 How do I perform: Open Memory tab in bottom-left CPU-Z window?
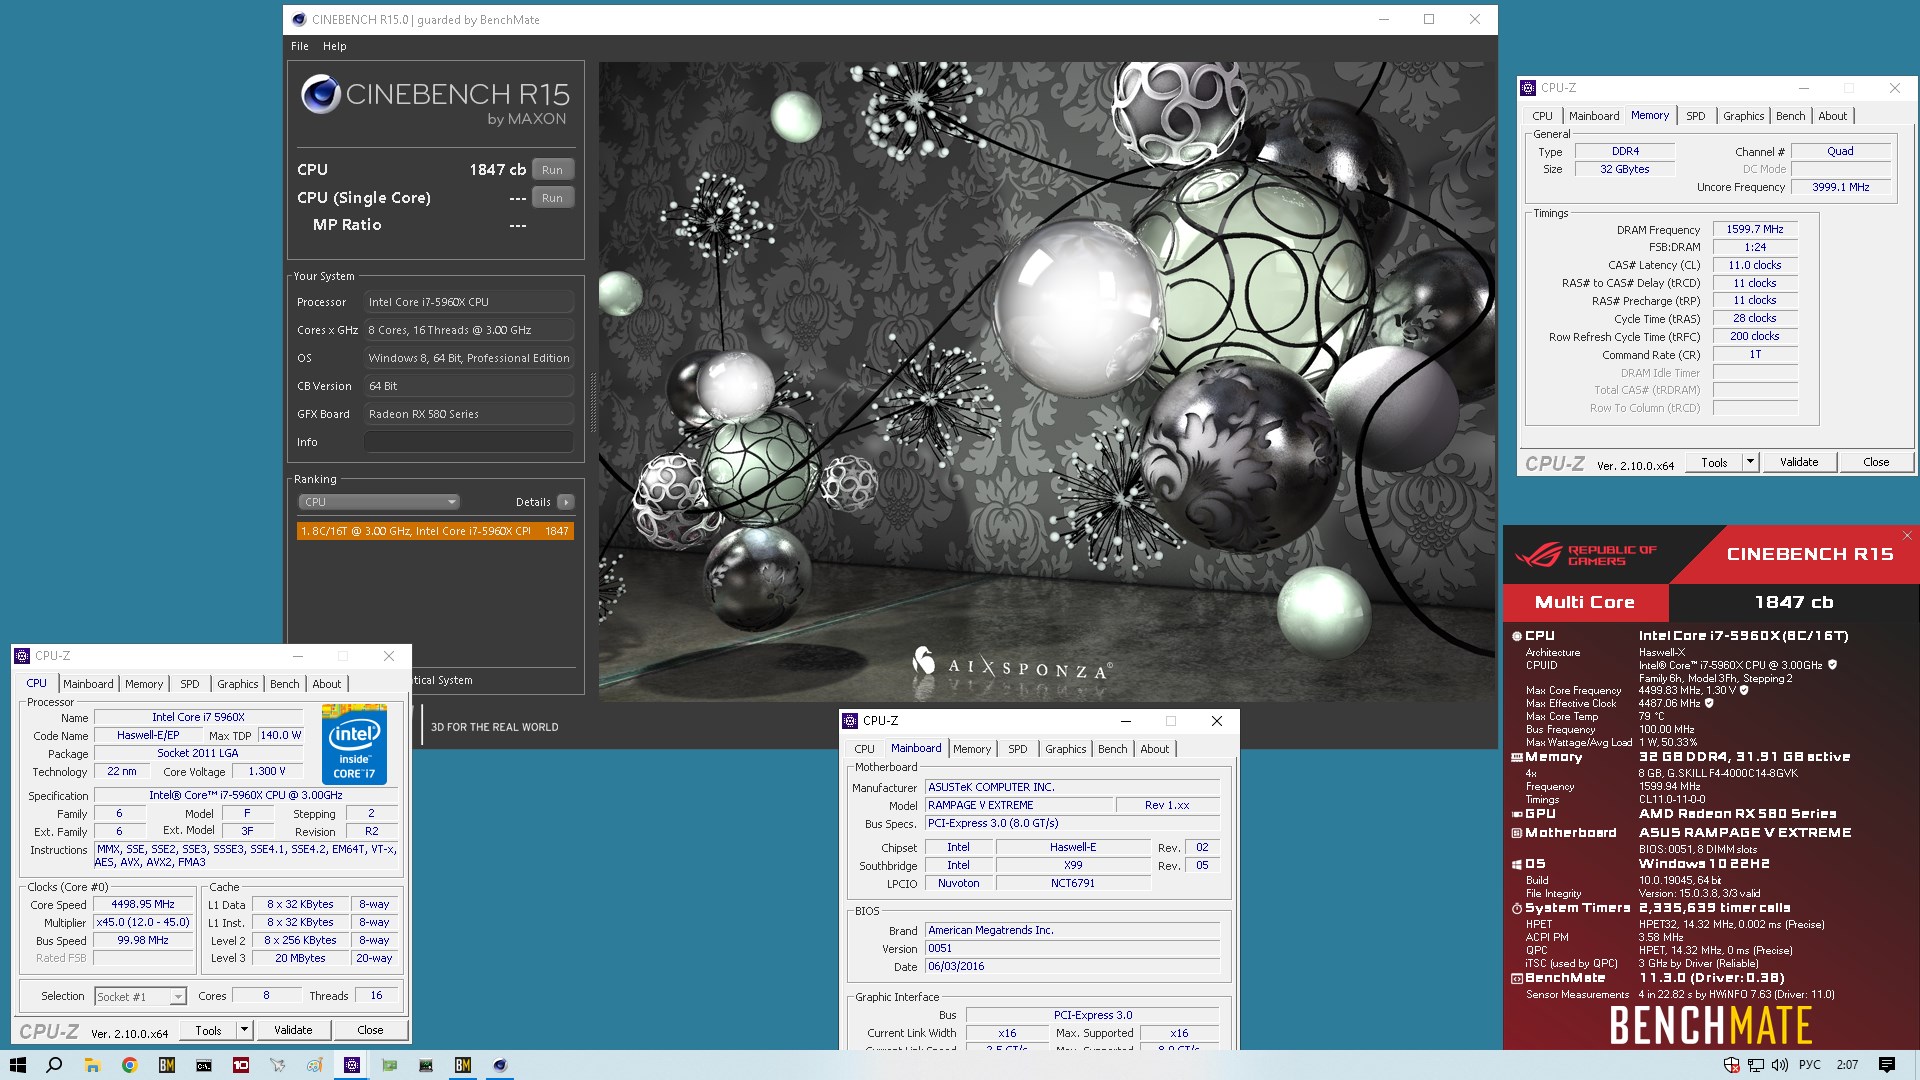[x=144, y=684]
